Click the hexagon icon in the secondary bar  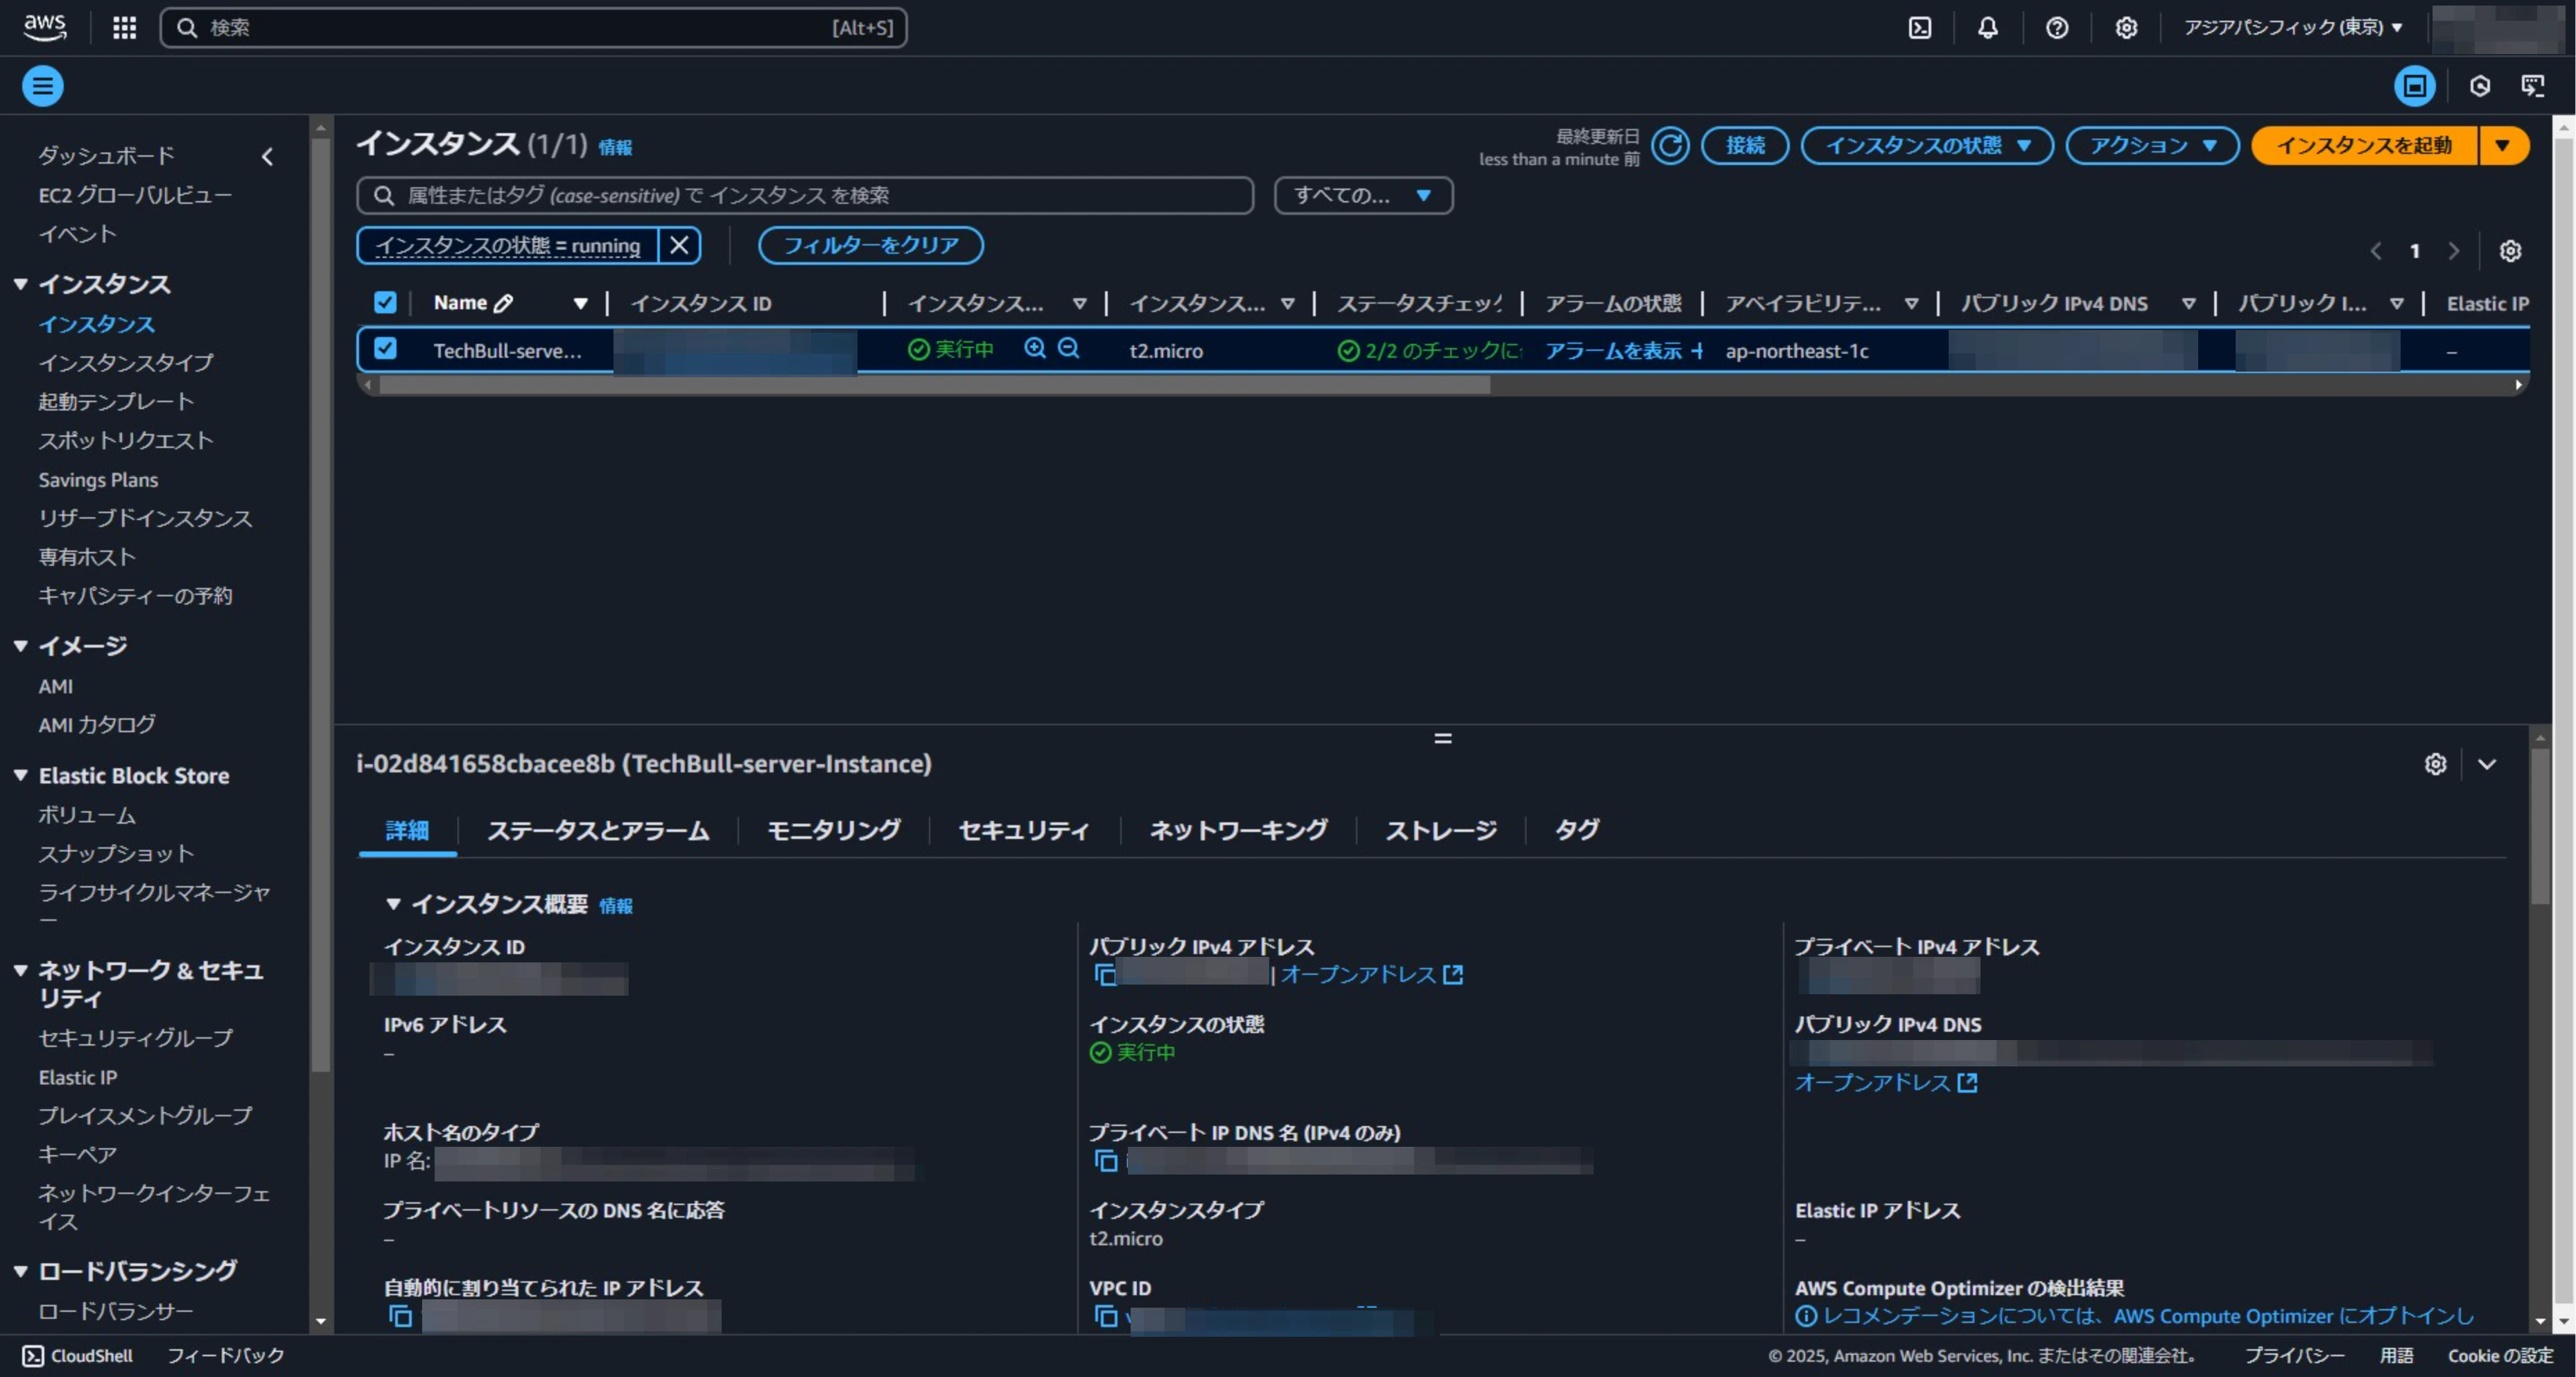(2479, 86)
